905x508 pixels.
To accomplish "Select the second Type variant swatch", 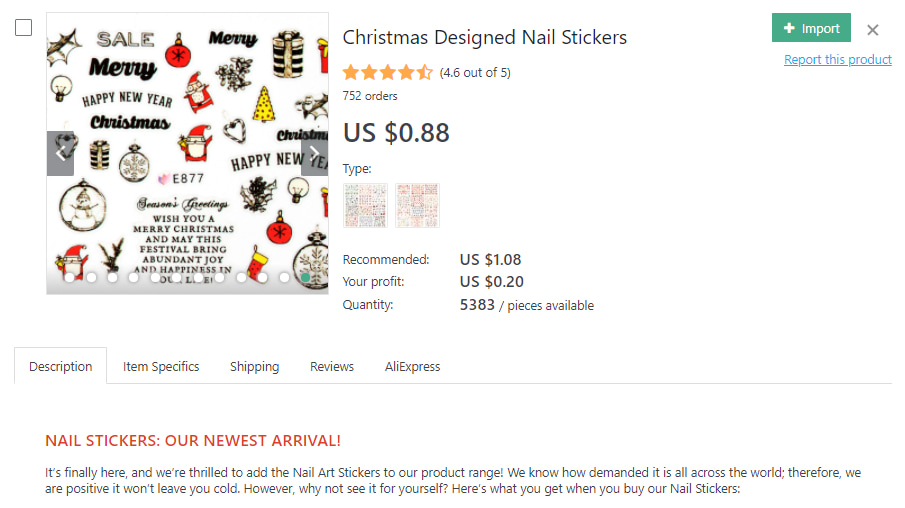I will [416, 205].
